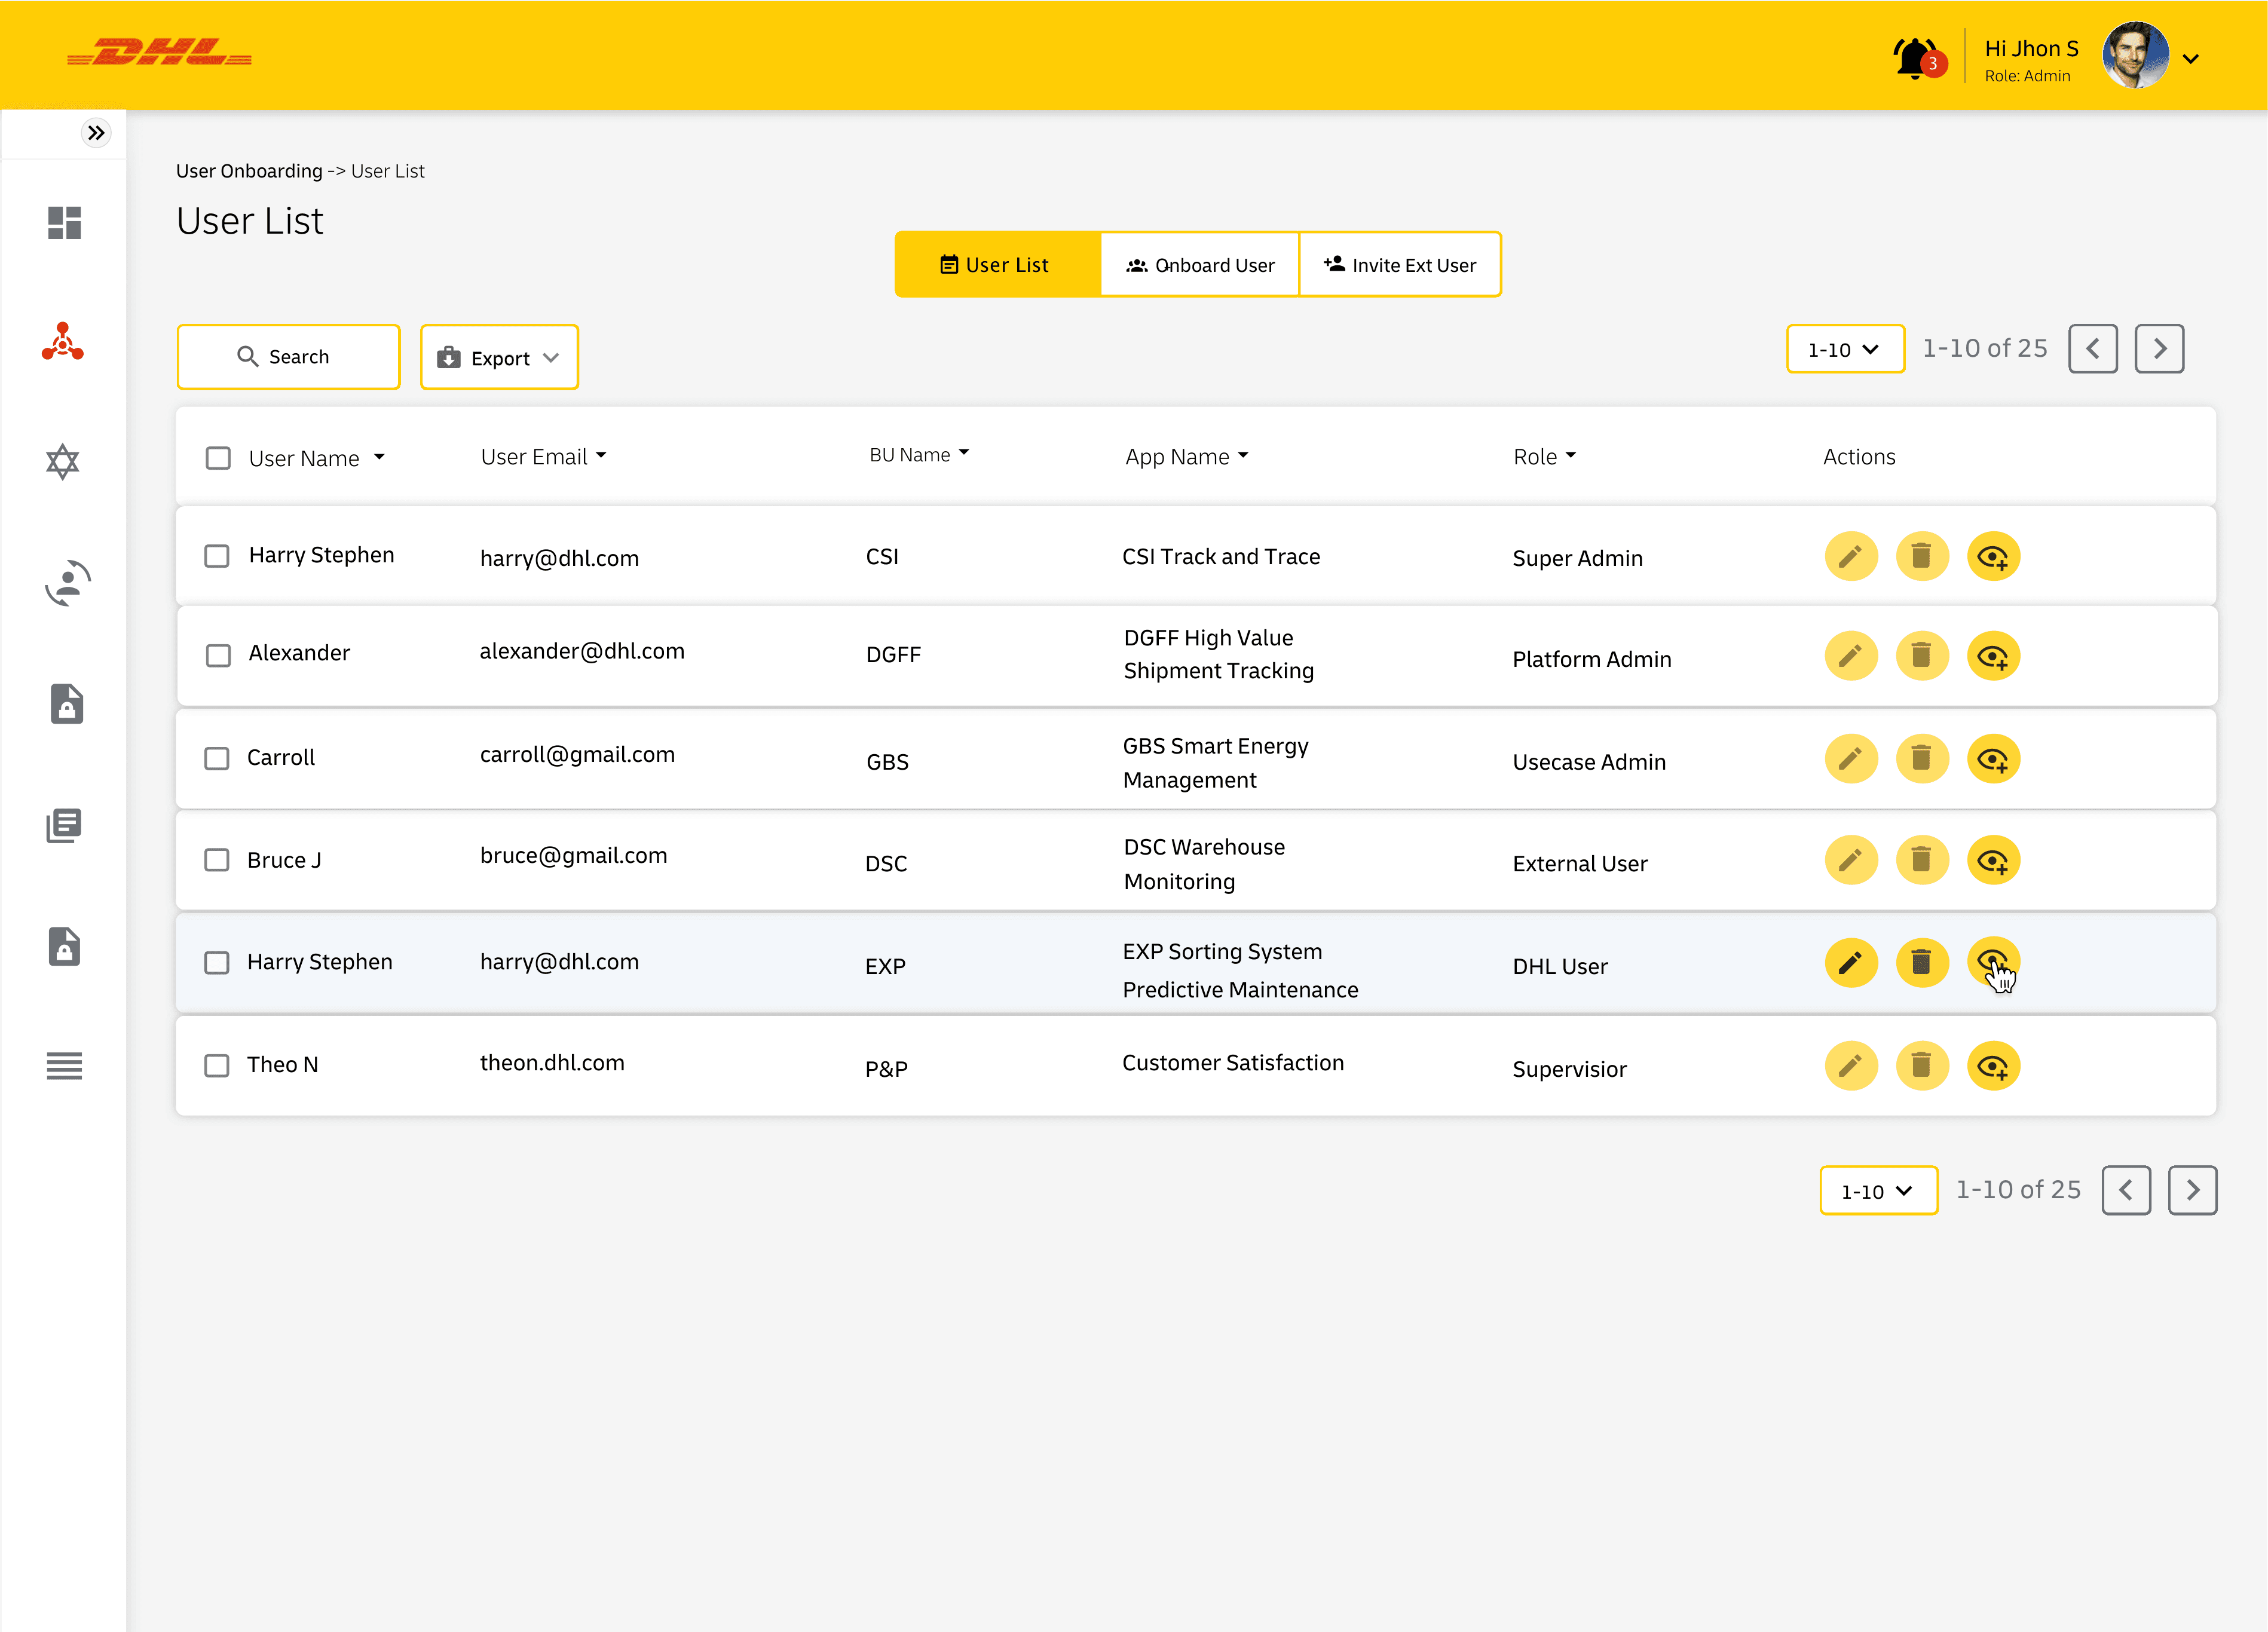This screenshot has height=1632, width=2268.
Task: Open the stacked documents library sidebar icon
Action: (64, 826)
